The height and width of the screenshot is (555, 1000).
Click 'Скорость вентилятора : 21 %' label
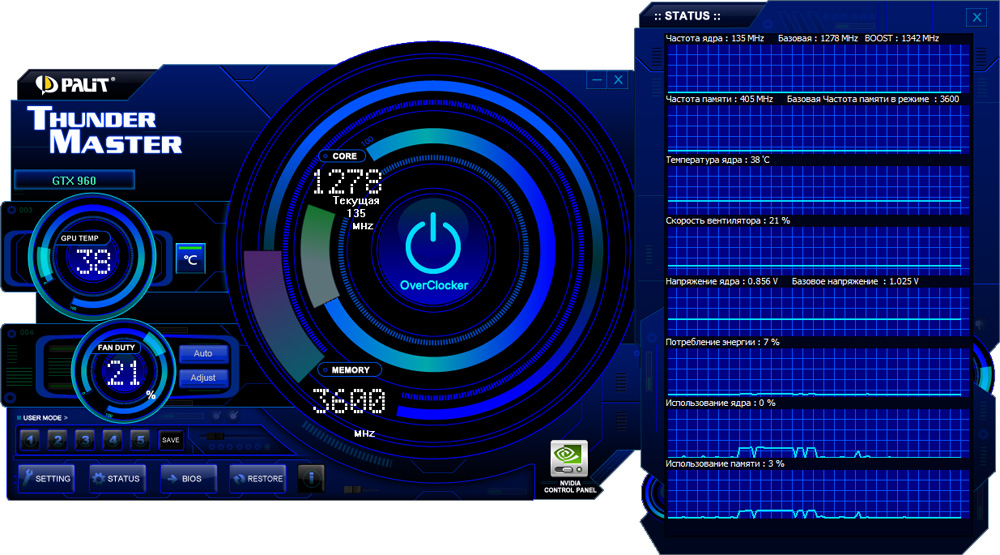728,221
